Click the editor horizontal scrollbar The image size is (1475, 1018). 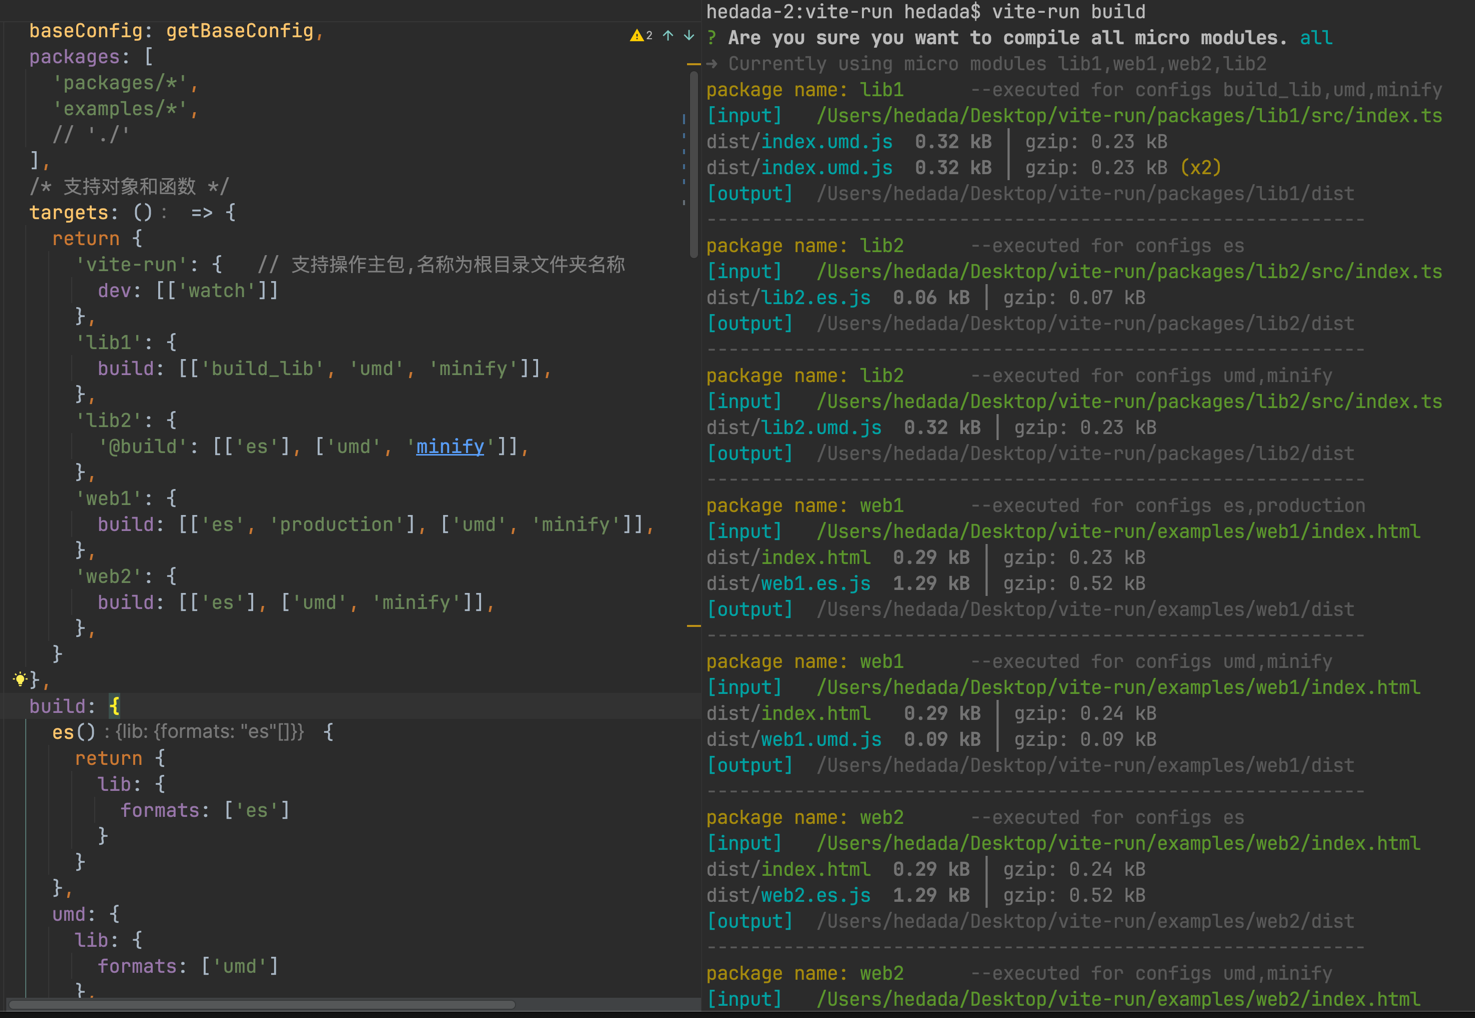(x=262, y=1004)
